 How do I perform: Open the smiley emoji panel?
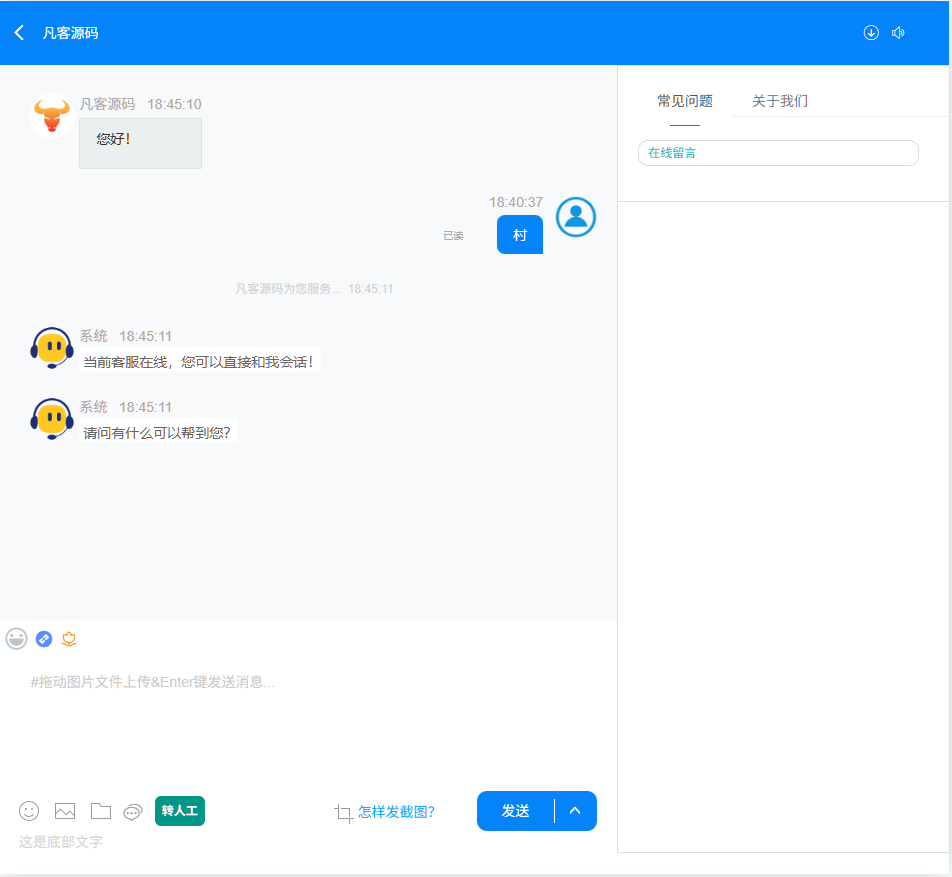[29, 811]
